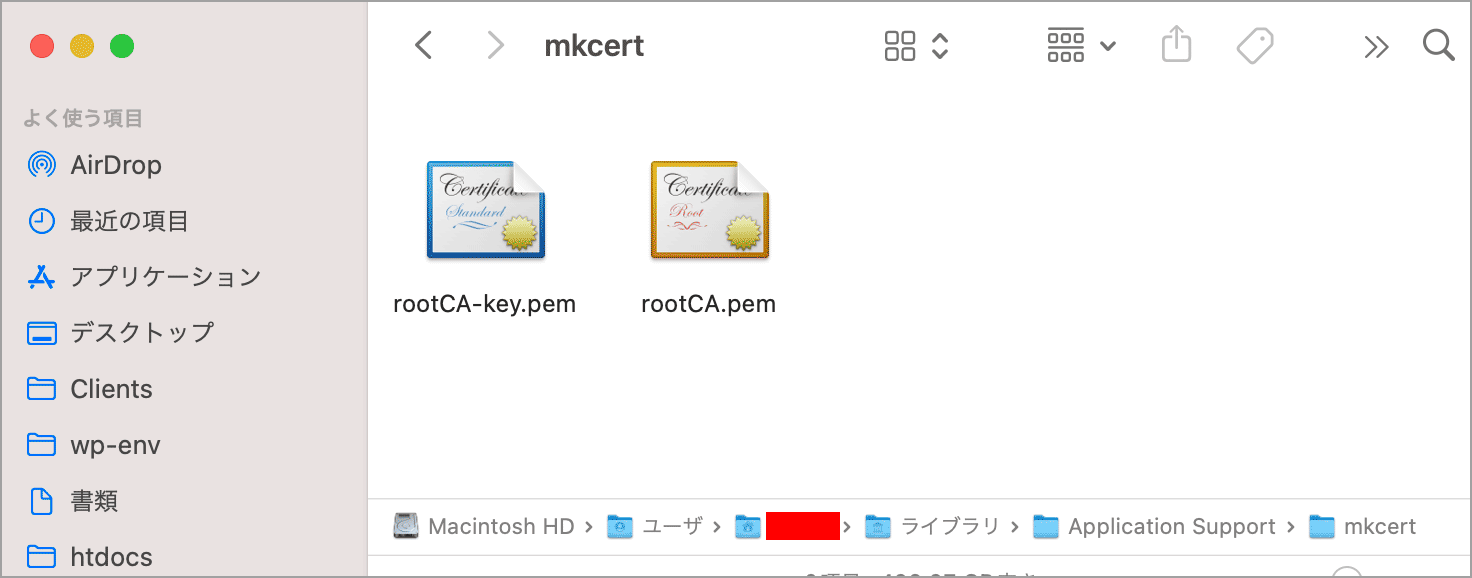This screenshot has height=578, width=1472.
Task: Open the Share toolbar icon
Action: [1177, 44]
